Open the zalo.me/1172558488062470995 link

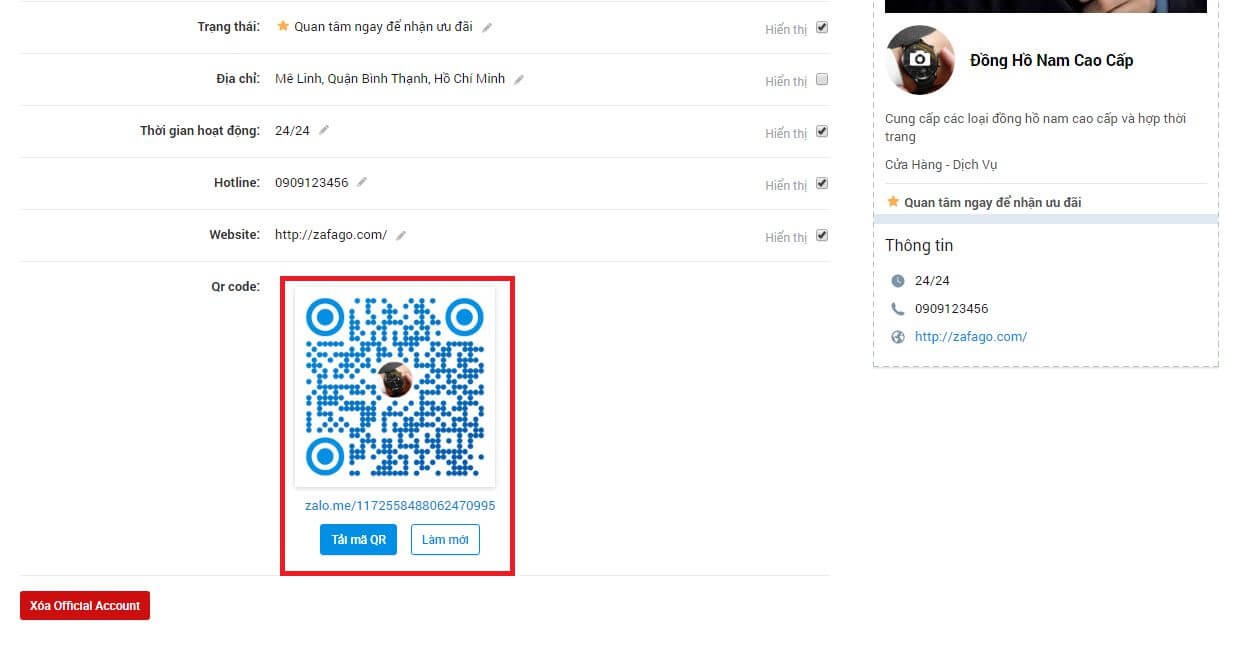coord(400,506)
